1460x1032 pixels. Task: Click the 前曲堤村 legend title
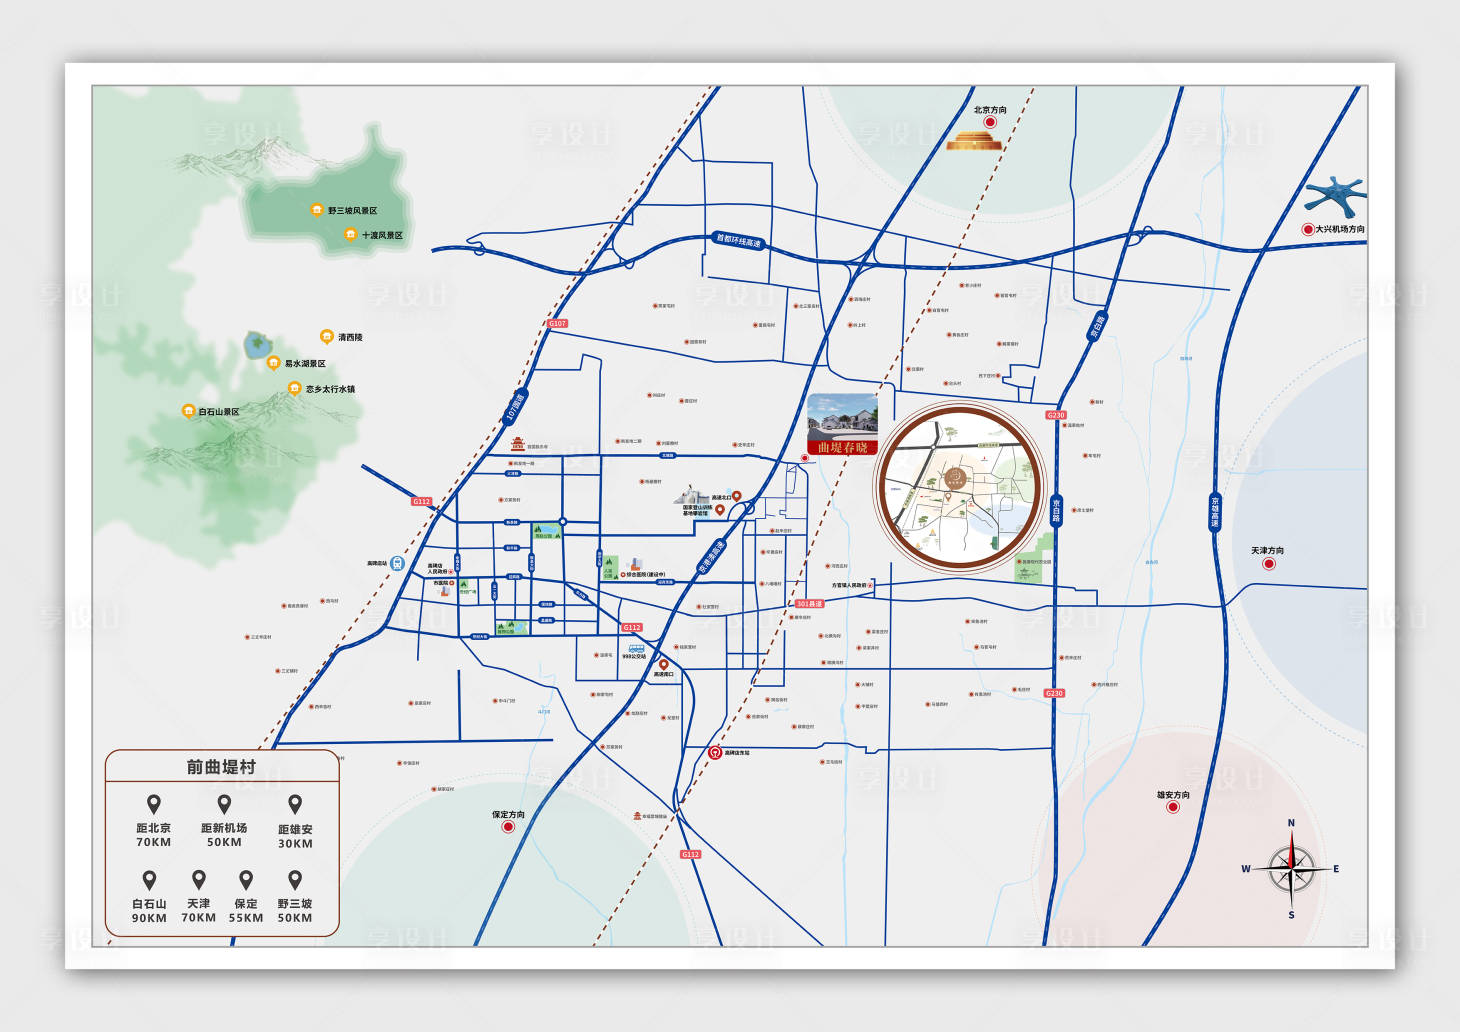click(221, 767)
